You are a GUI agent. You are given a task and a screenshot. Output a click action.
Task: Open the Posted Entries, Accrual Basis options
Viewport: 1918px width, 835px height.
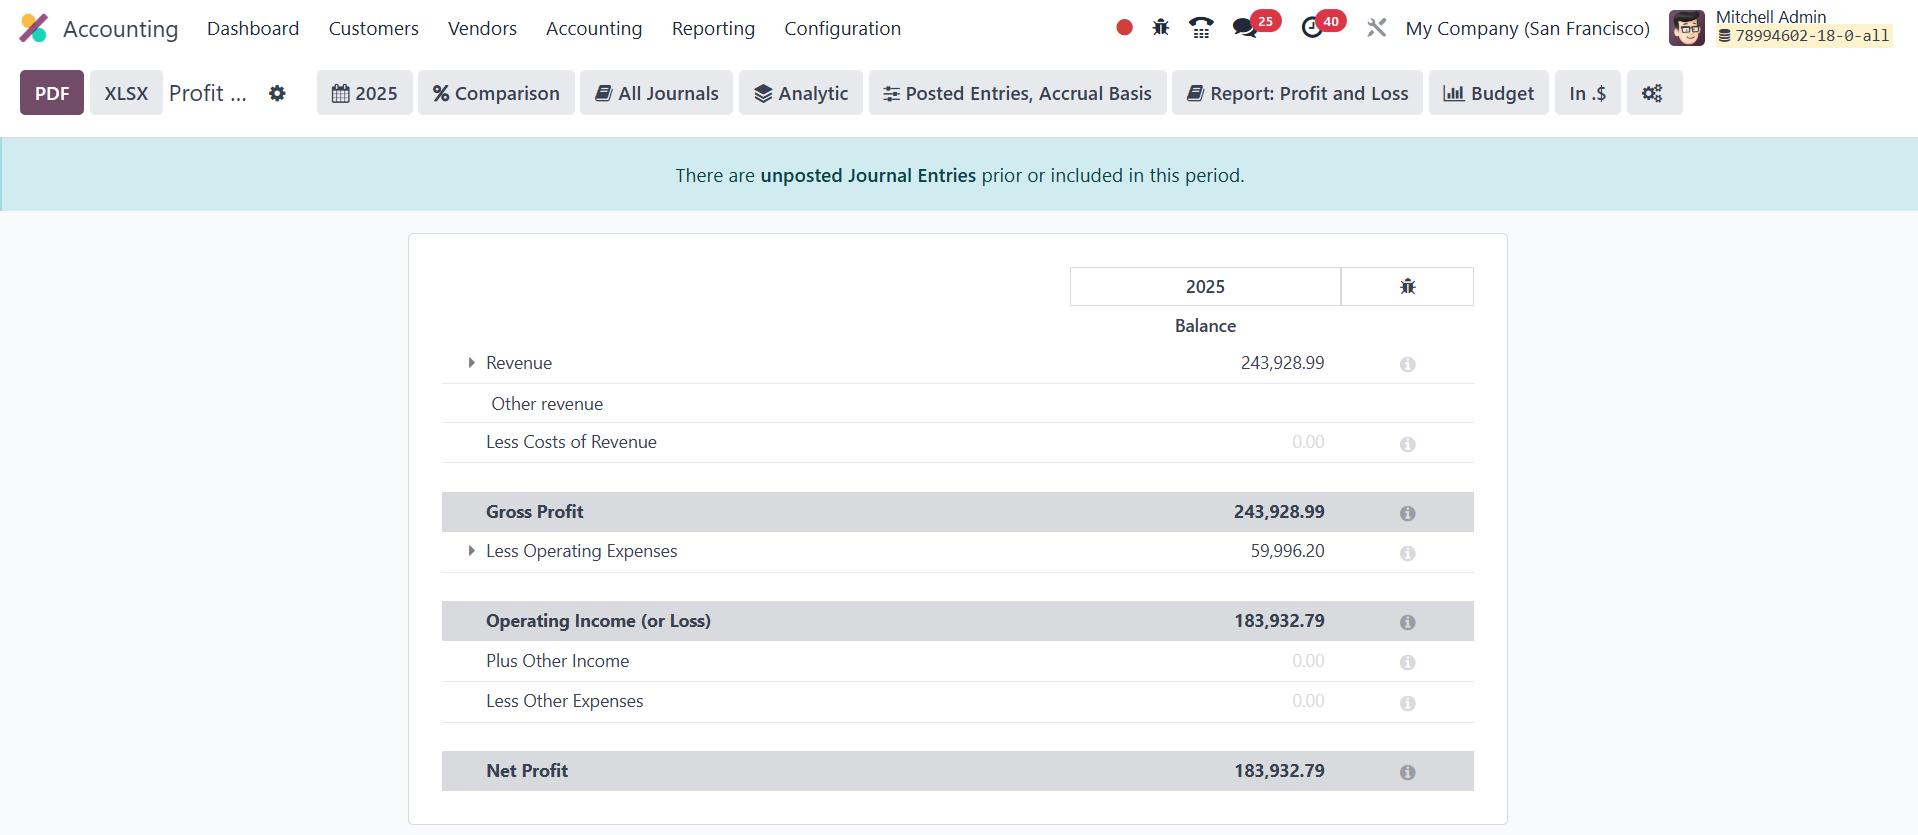(x=1017, y=93)
